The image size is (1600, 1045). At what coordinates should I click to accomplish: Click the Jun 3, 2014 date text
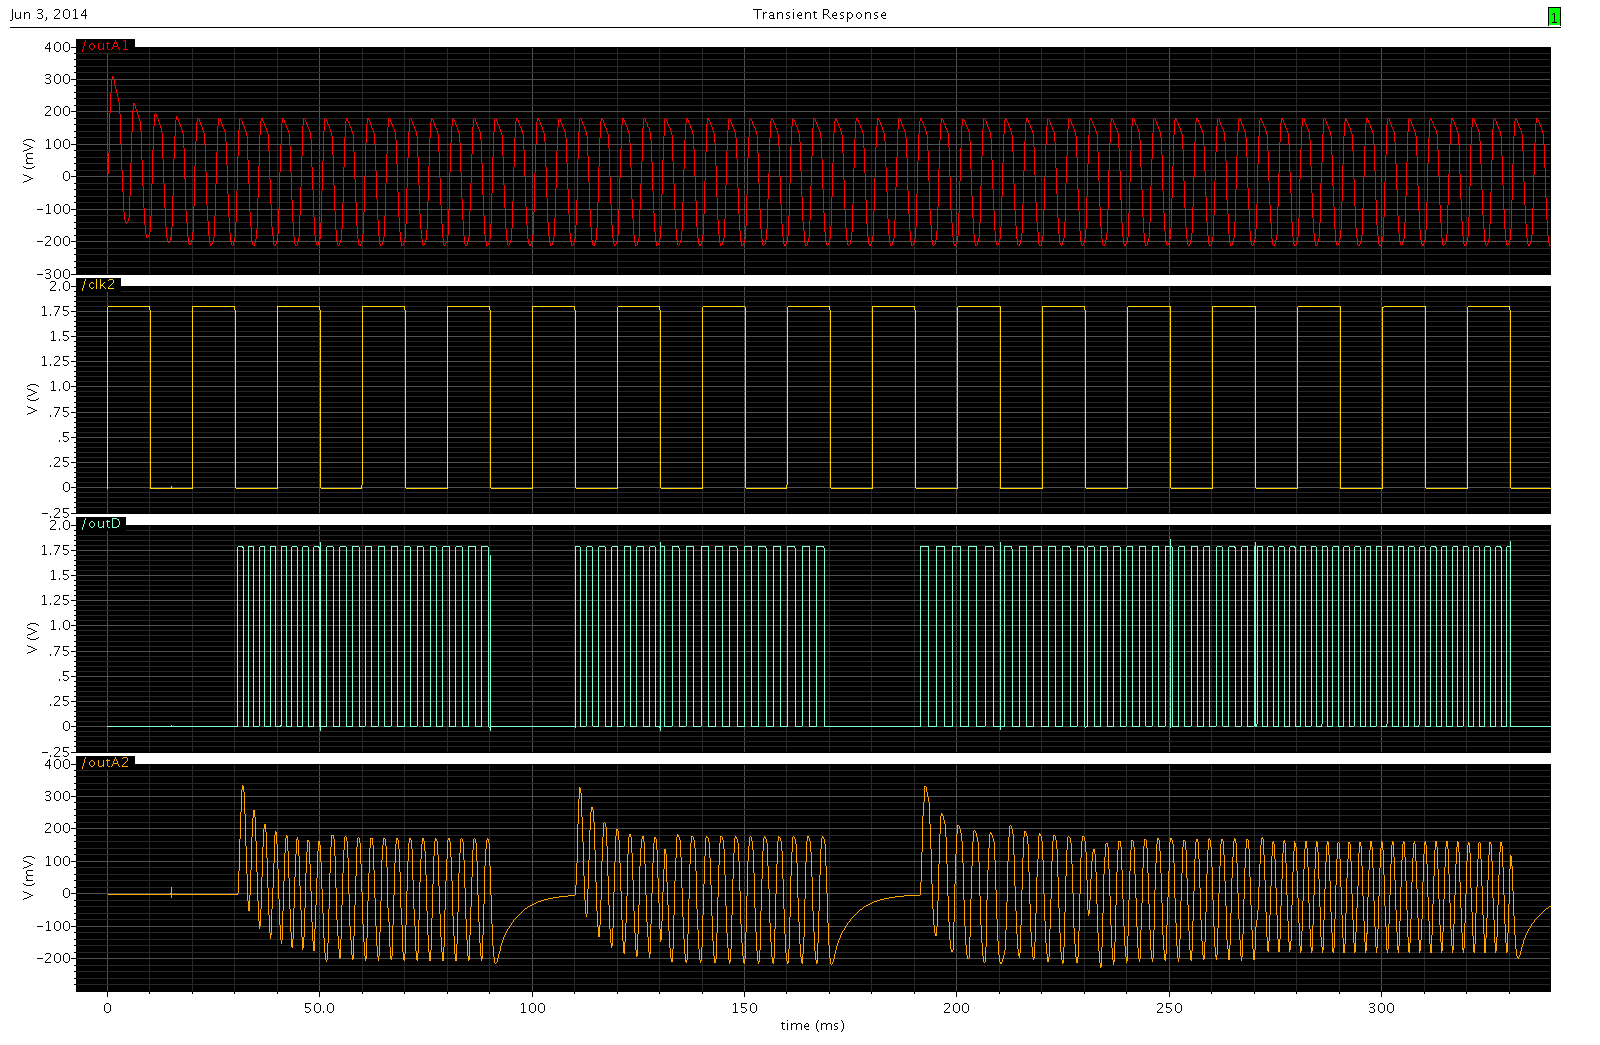tap(49, 14)
